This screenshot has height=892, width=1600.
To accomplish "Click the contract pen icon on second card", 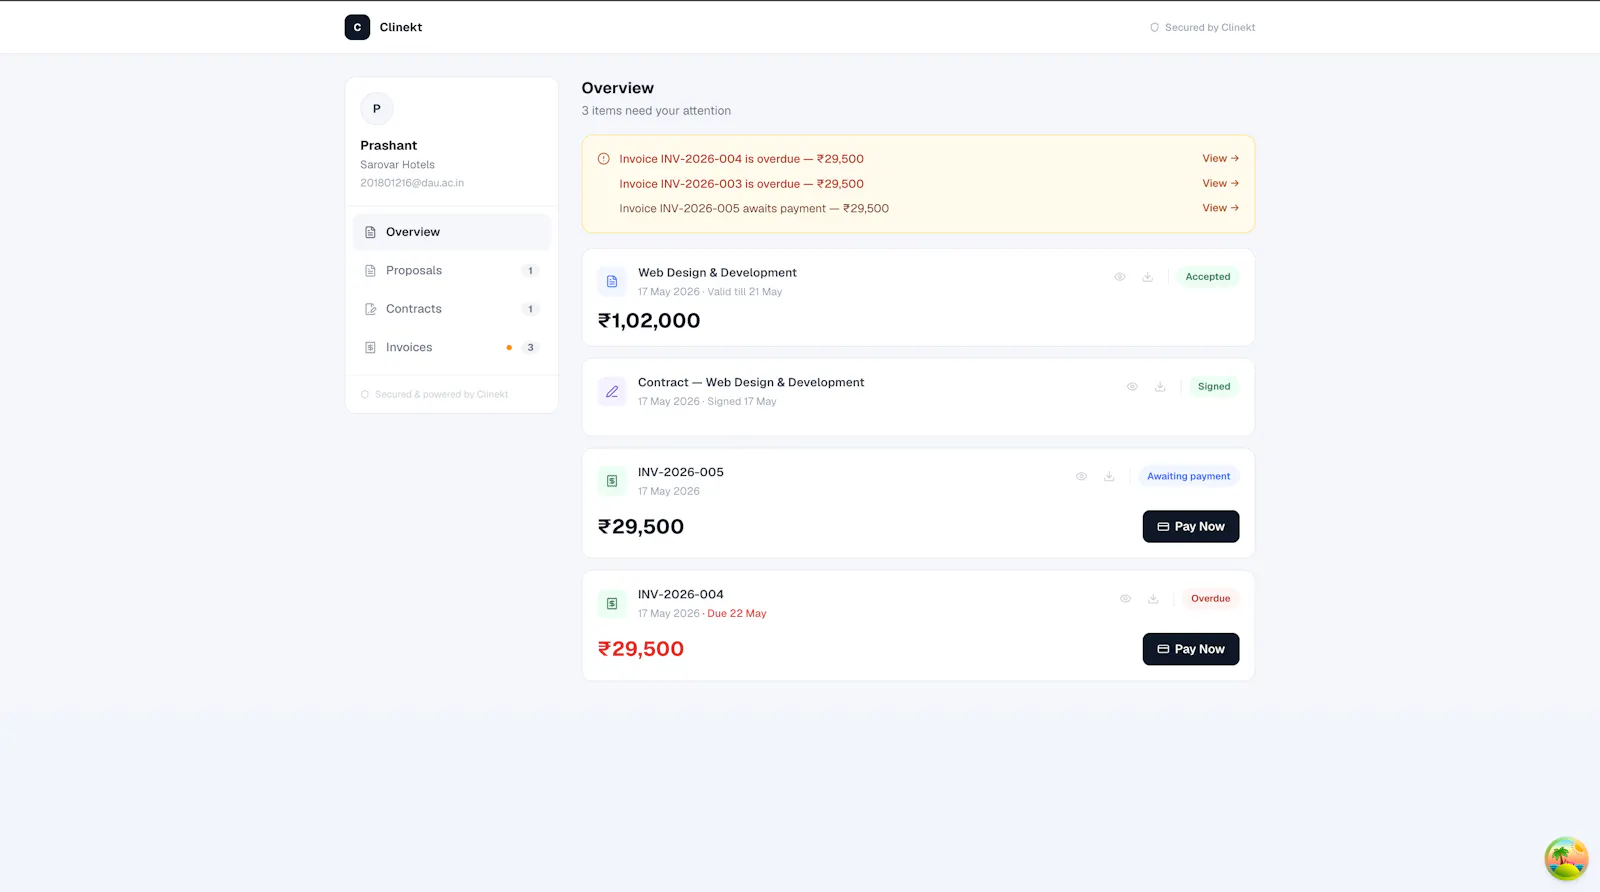I will pos(612,392).
